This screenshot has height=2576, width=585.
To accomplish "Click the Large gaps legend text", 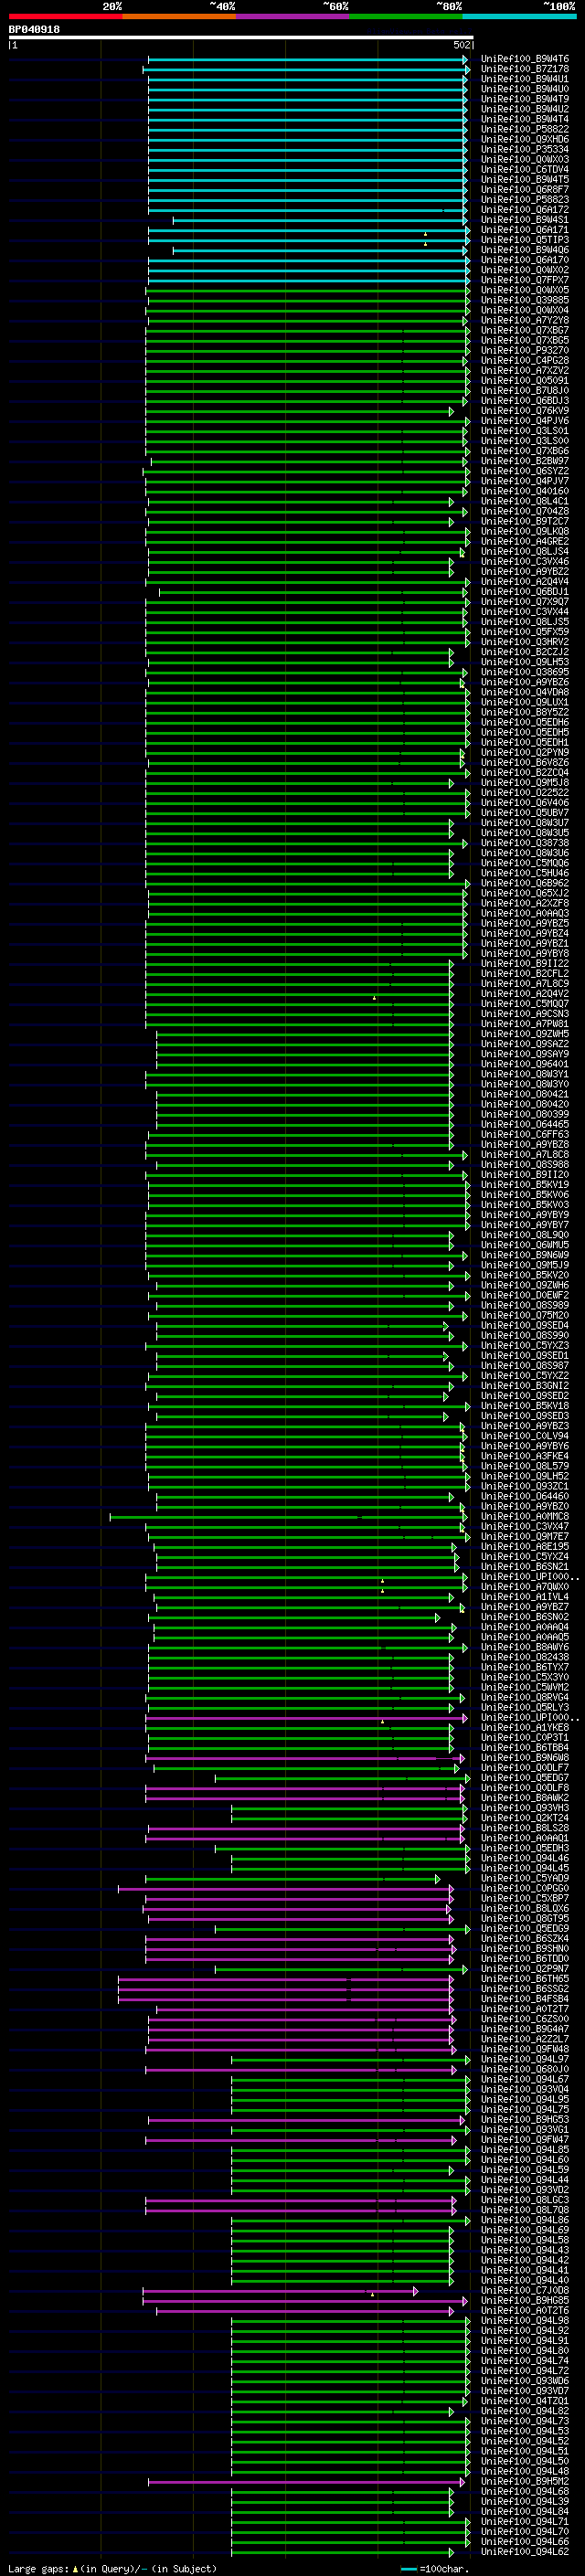I will (112, 2568).
